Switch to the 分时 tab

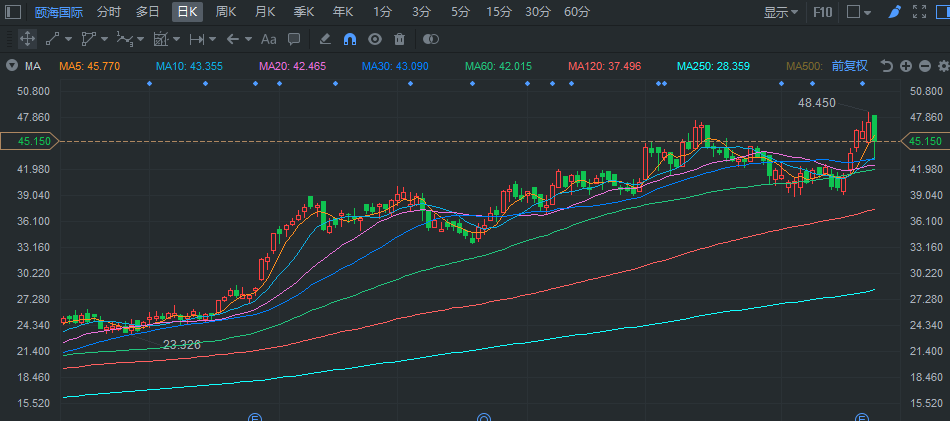coord(108,12)
